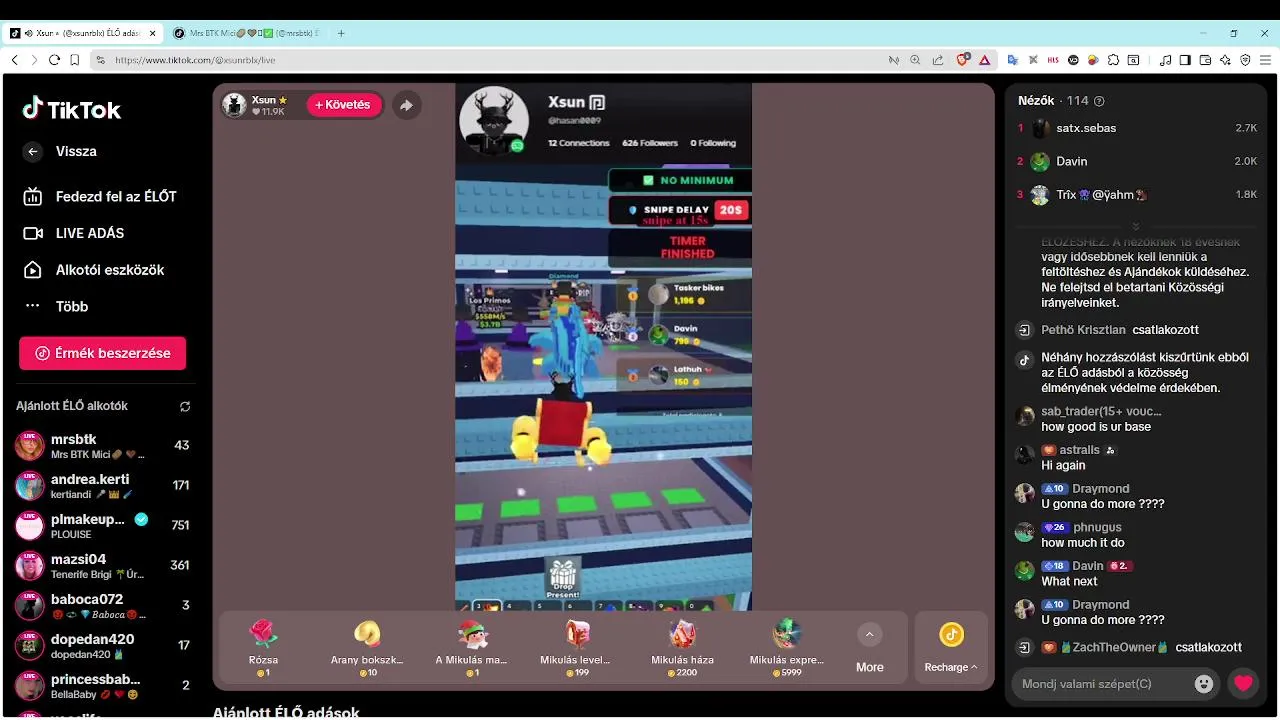Share the live stream
The height and width of the screenshot is (720, 1280).
tap(406, 105)
